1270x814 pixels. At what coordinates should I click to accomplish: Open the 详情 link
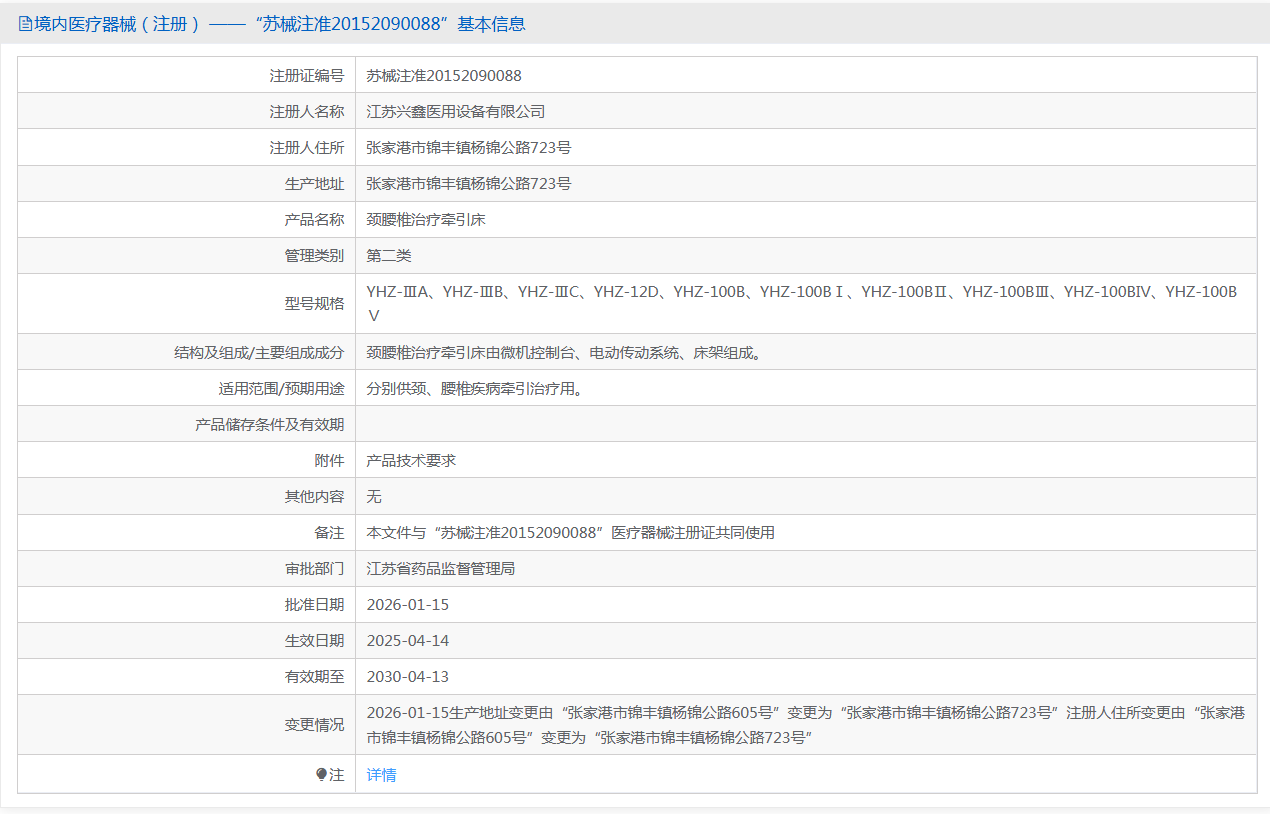[x=381, y=774]
